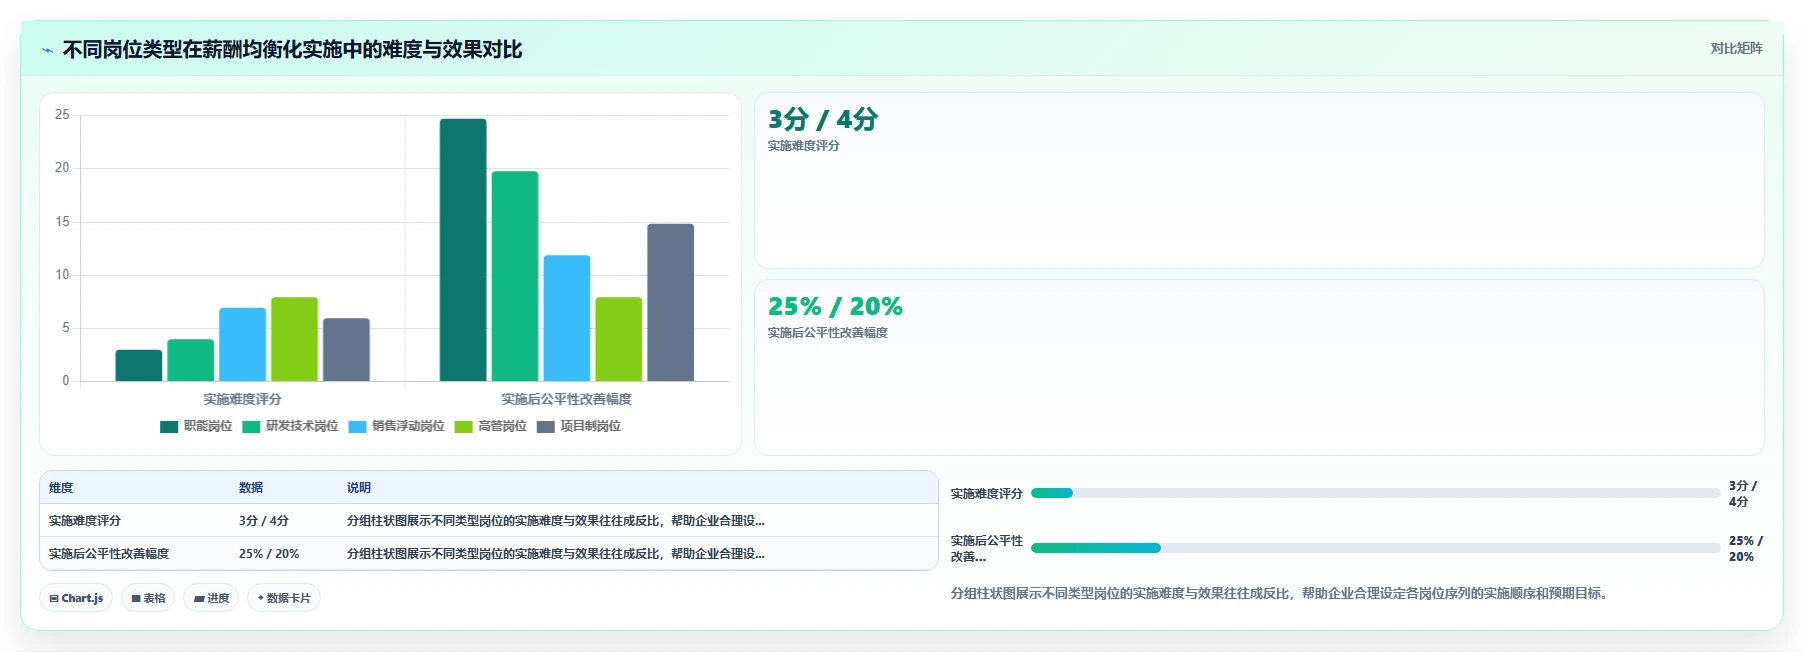The image size is (1804, 652).
Task: Click the 说明 column header
Action: (x=359, y=488)
